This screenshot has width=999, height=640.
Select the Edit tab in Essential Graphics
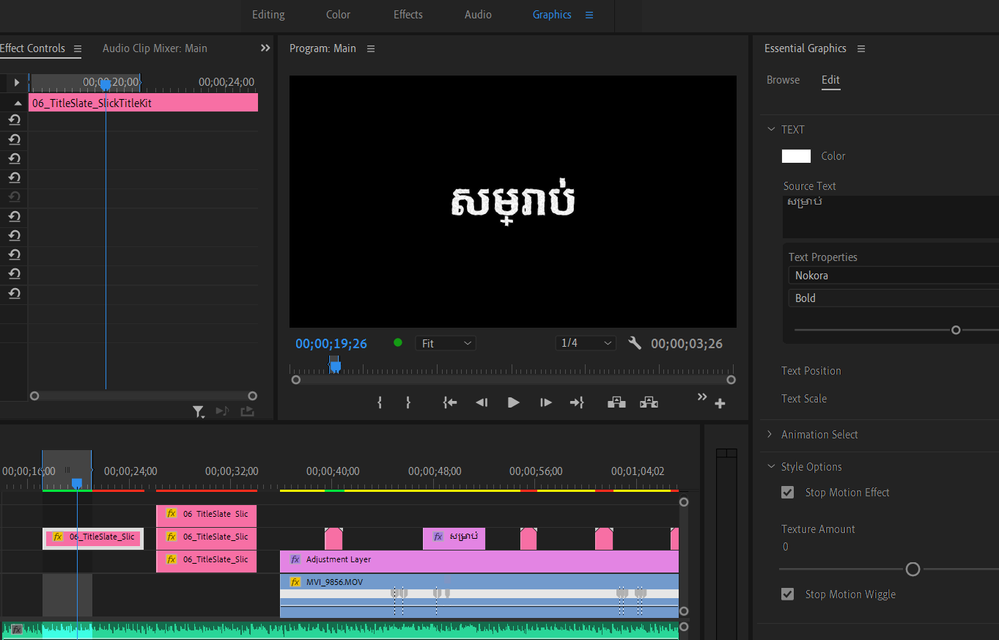[830, 80]
